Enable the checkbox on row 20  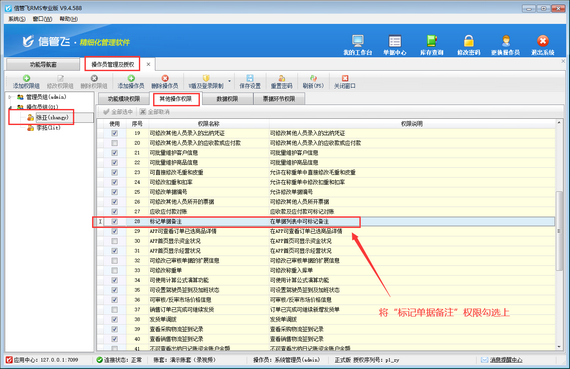[x=115, y=143]
